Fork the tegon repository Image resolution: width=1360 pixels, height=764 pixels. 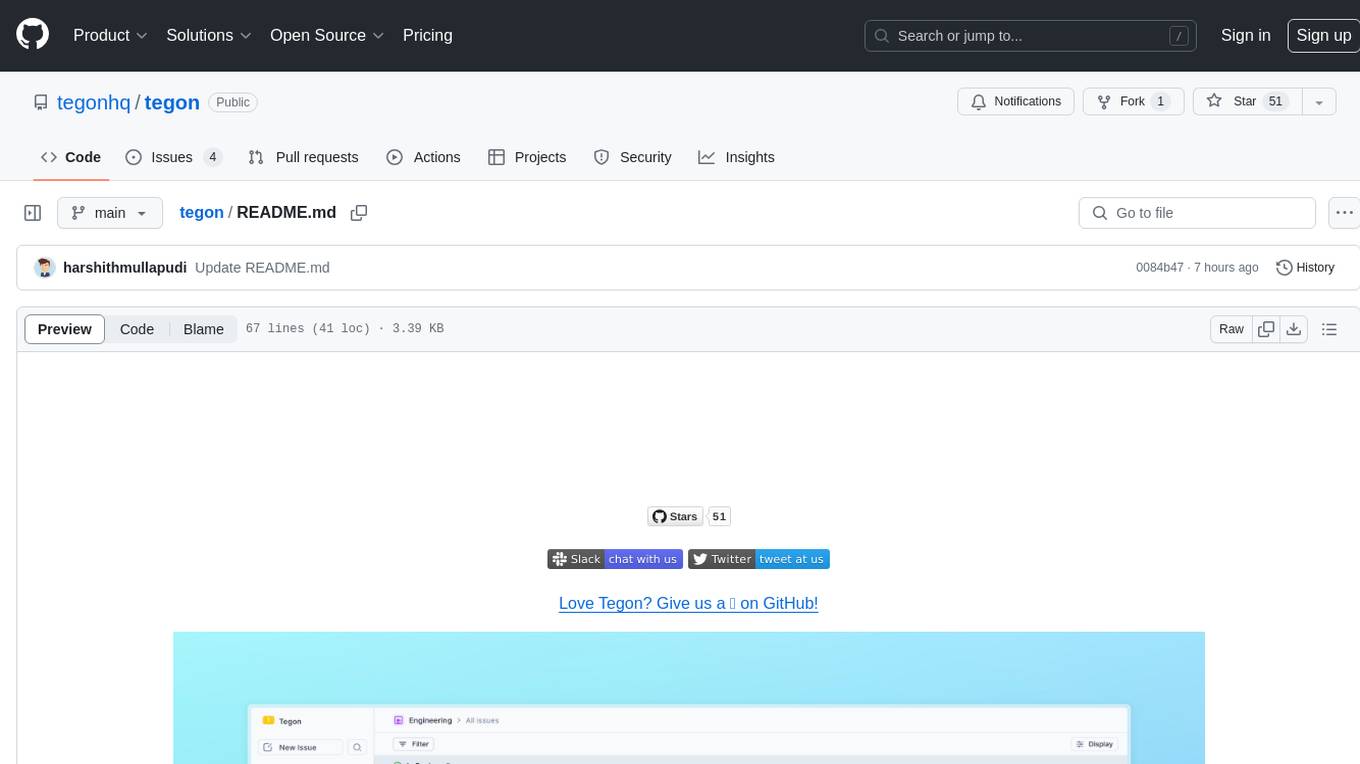point(1134,102)
